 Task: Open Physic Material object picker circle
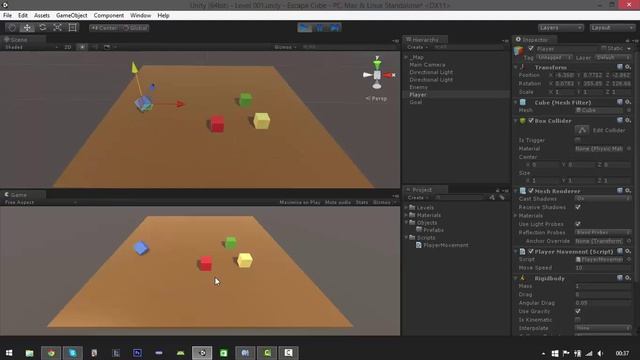pyautogui.click(x=629, y=149)
